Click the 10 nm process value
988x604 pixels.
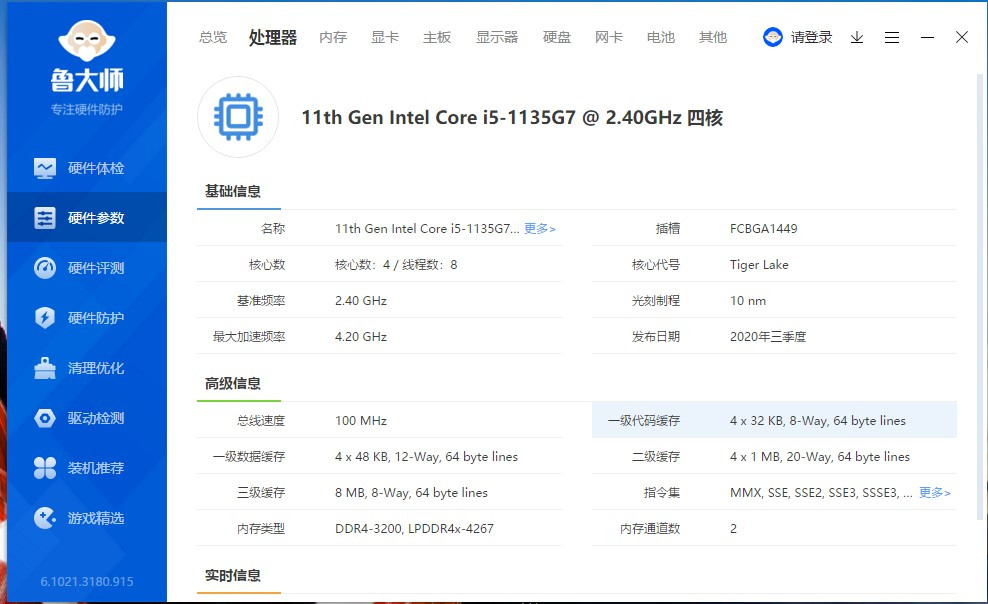coord(748,300)
